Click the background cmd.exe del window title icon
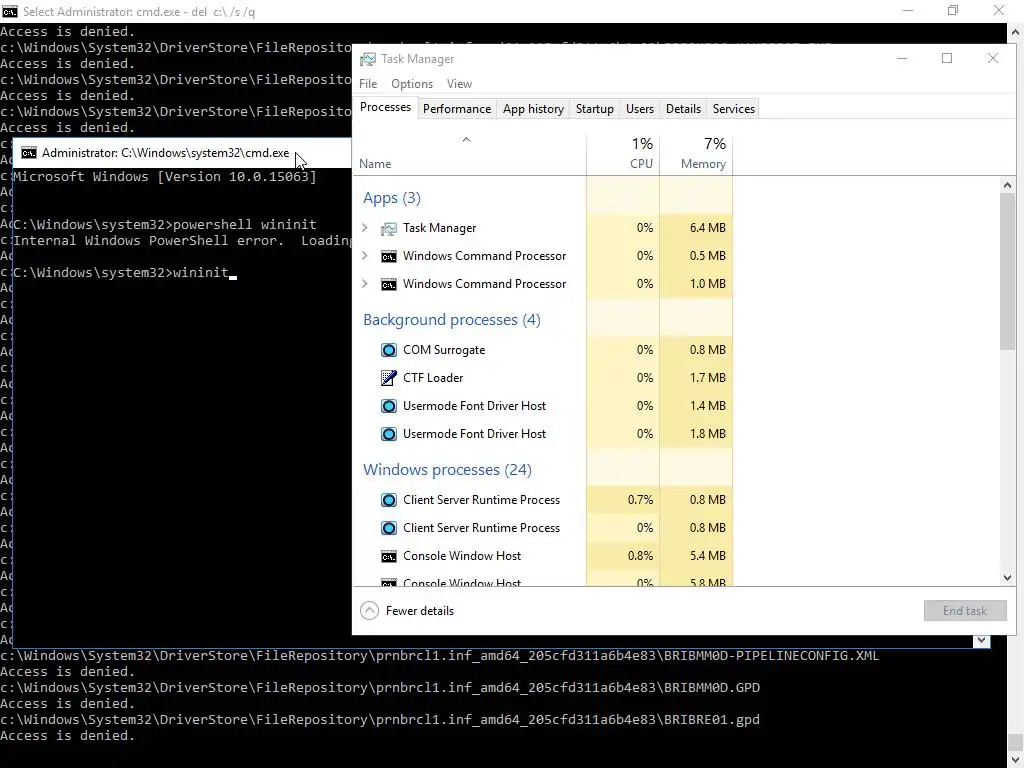Image resolution: width=1024 pixels, height=768 pixels. (x=9, y=12)
